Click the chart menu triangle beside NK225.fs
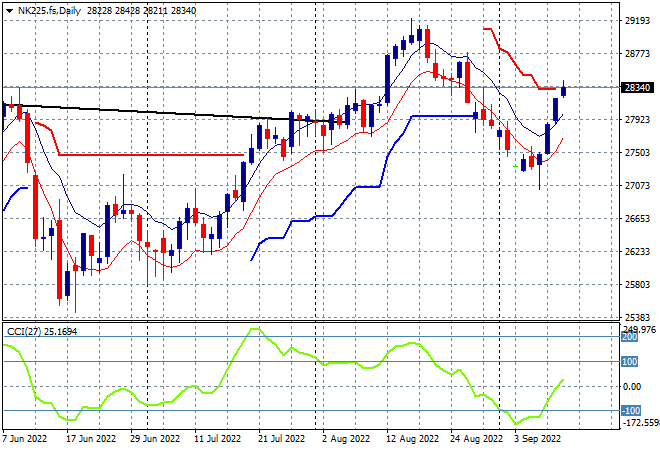This screenshot has width=660, height=450. [9, 11]
